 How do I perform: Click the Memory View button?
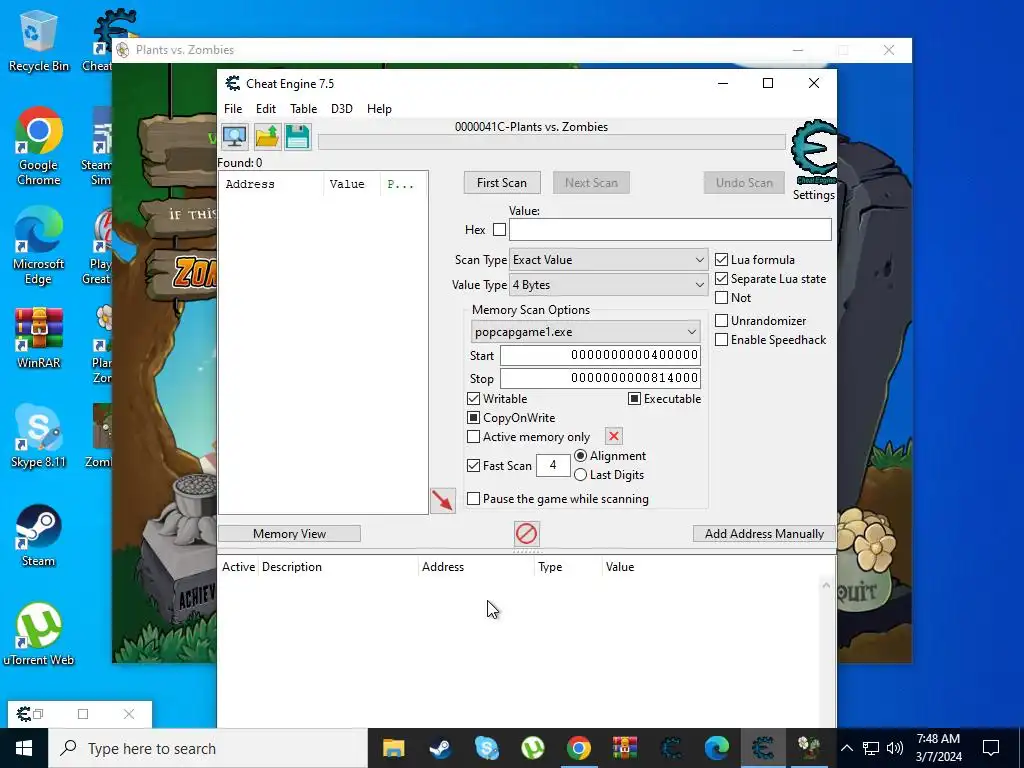click(x=289, y=534)
